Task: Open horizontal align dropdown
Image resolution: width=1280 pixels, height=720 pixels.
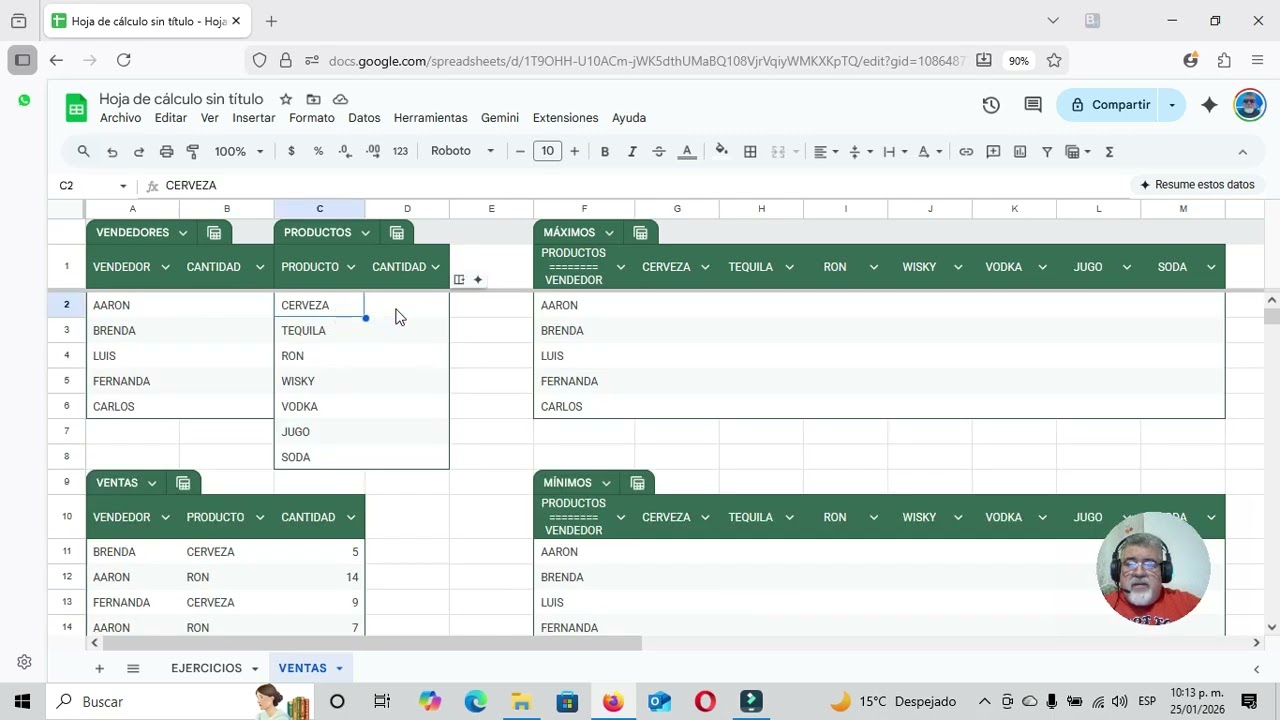Action: coord(825,152)
